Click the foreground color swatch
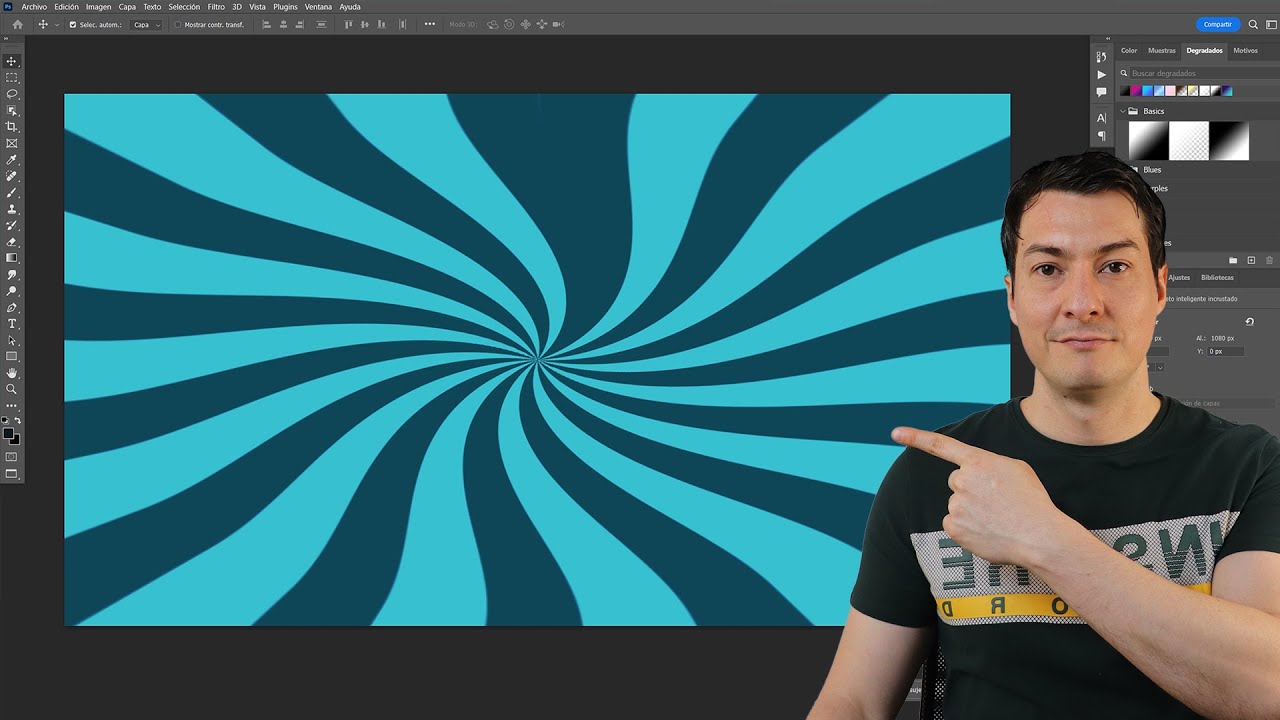Viewport: 1280px width, 720px height. pyautogui.click(x=9, y=434)
